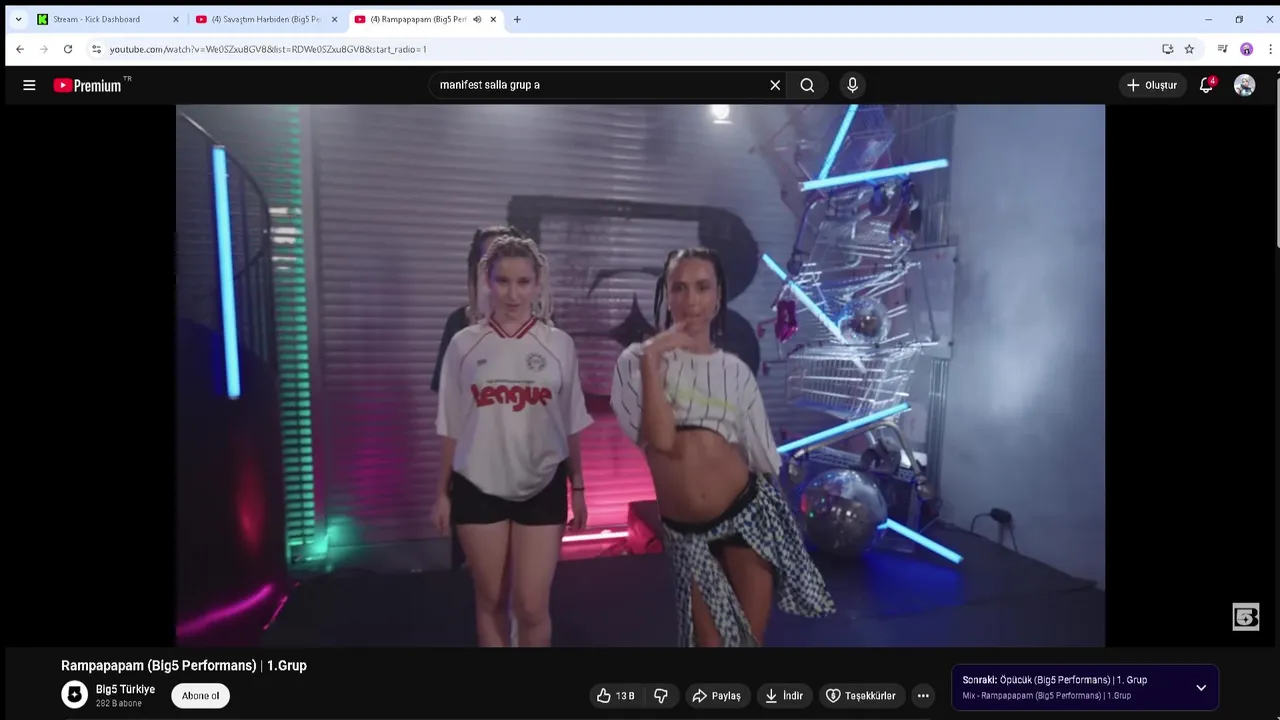Click the 282 B abone subscriber count
The height and width of the screenshot is (720, 1280).
point(119,704)
